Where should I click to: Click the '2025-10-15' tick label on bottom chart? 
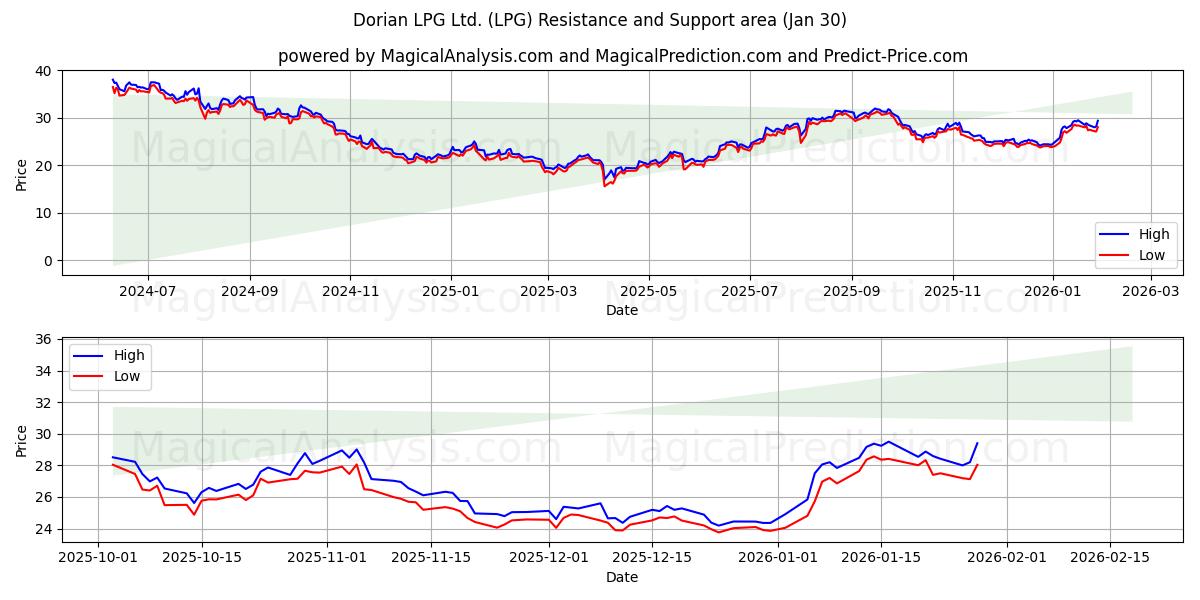click(x=202, y=557)
